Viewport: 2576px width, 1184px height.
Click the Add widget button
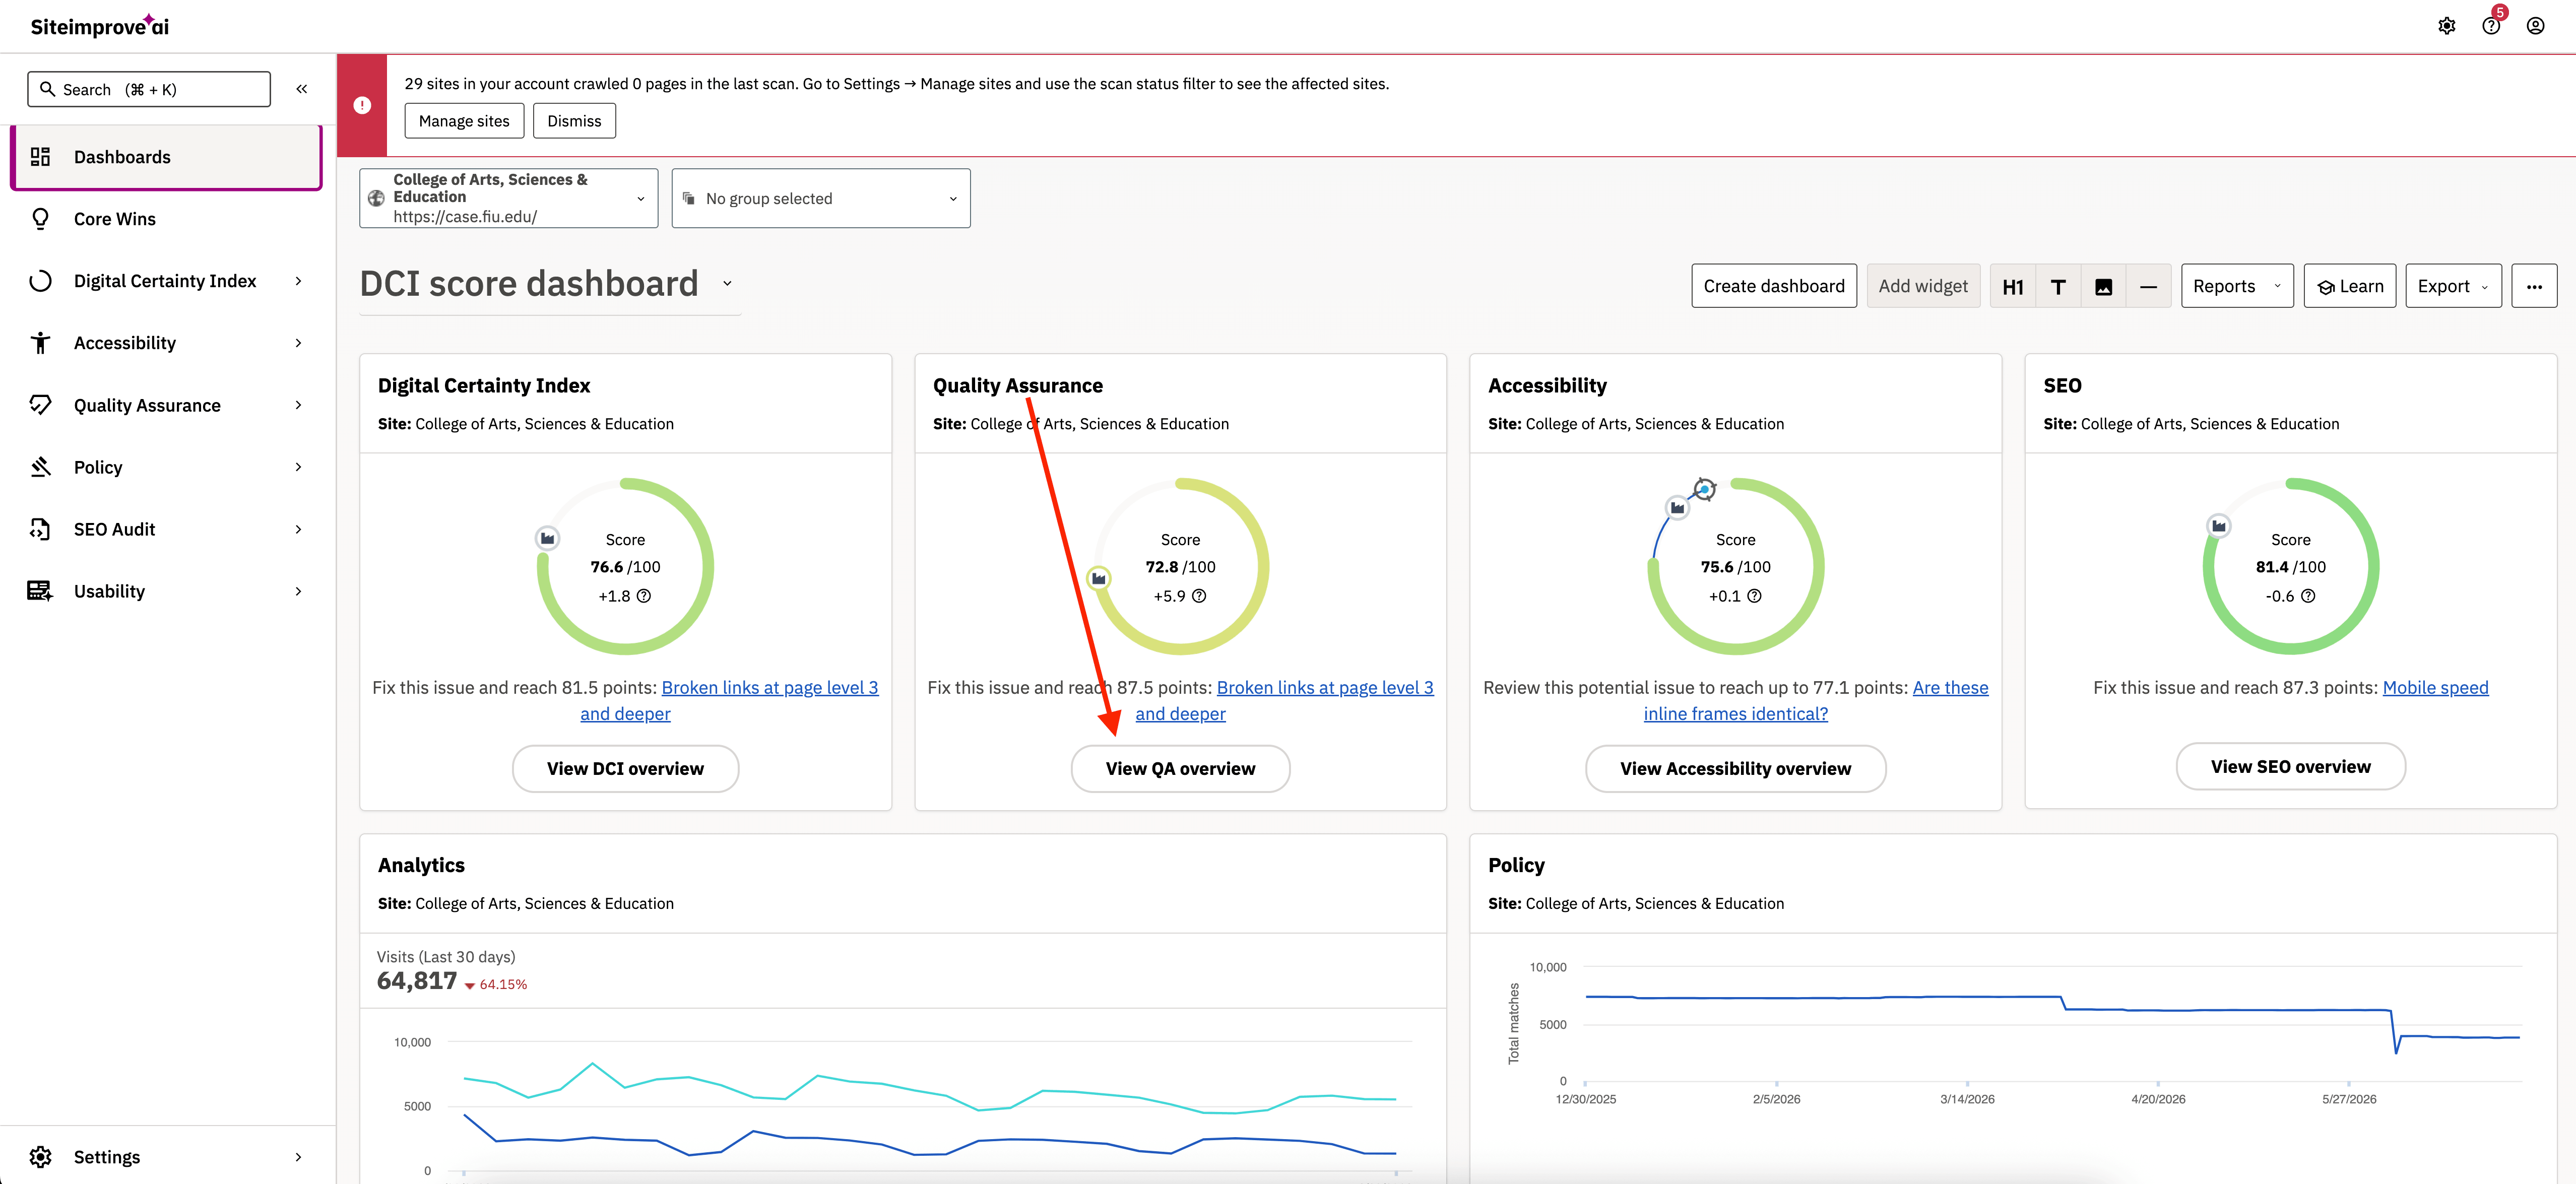[x=1923, y=287]
